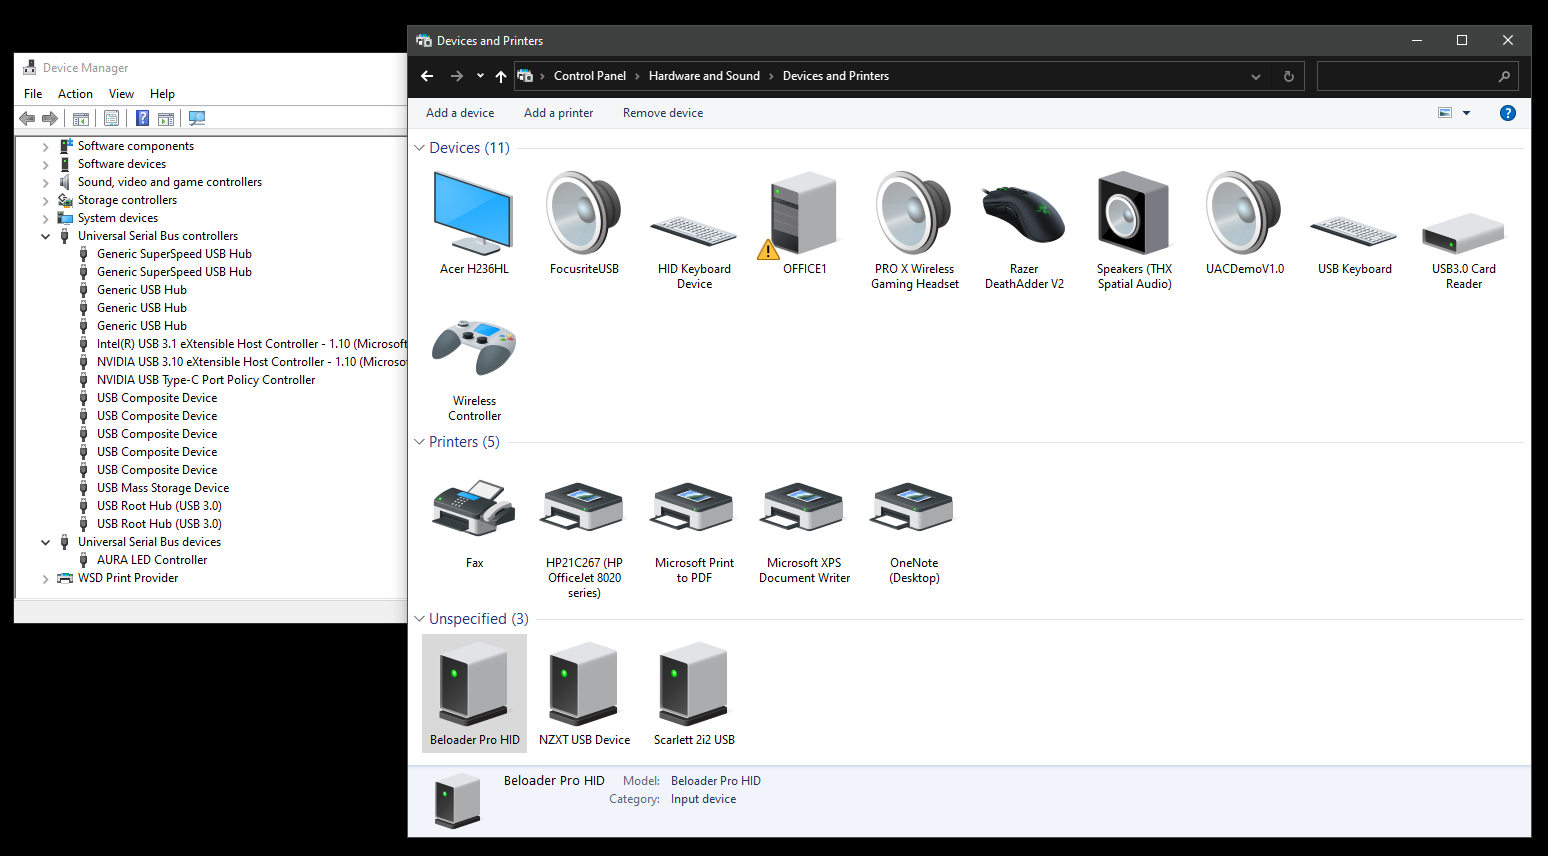Click the Scan for hardware changes icon

pos(197,118)
